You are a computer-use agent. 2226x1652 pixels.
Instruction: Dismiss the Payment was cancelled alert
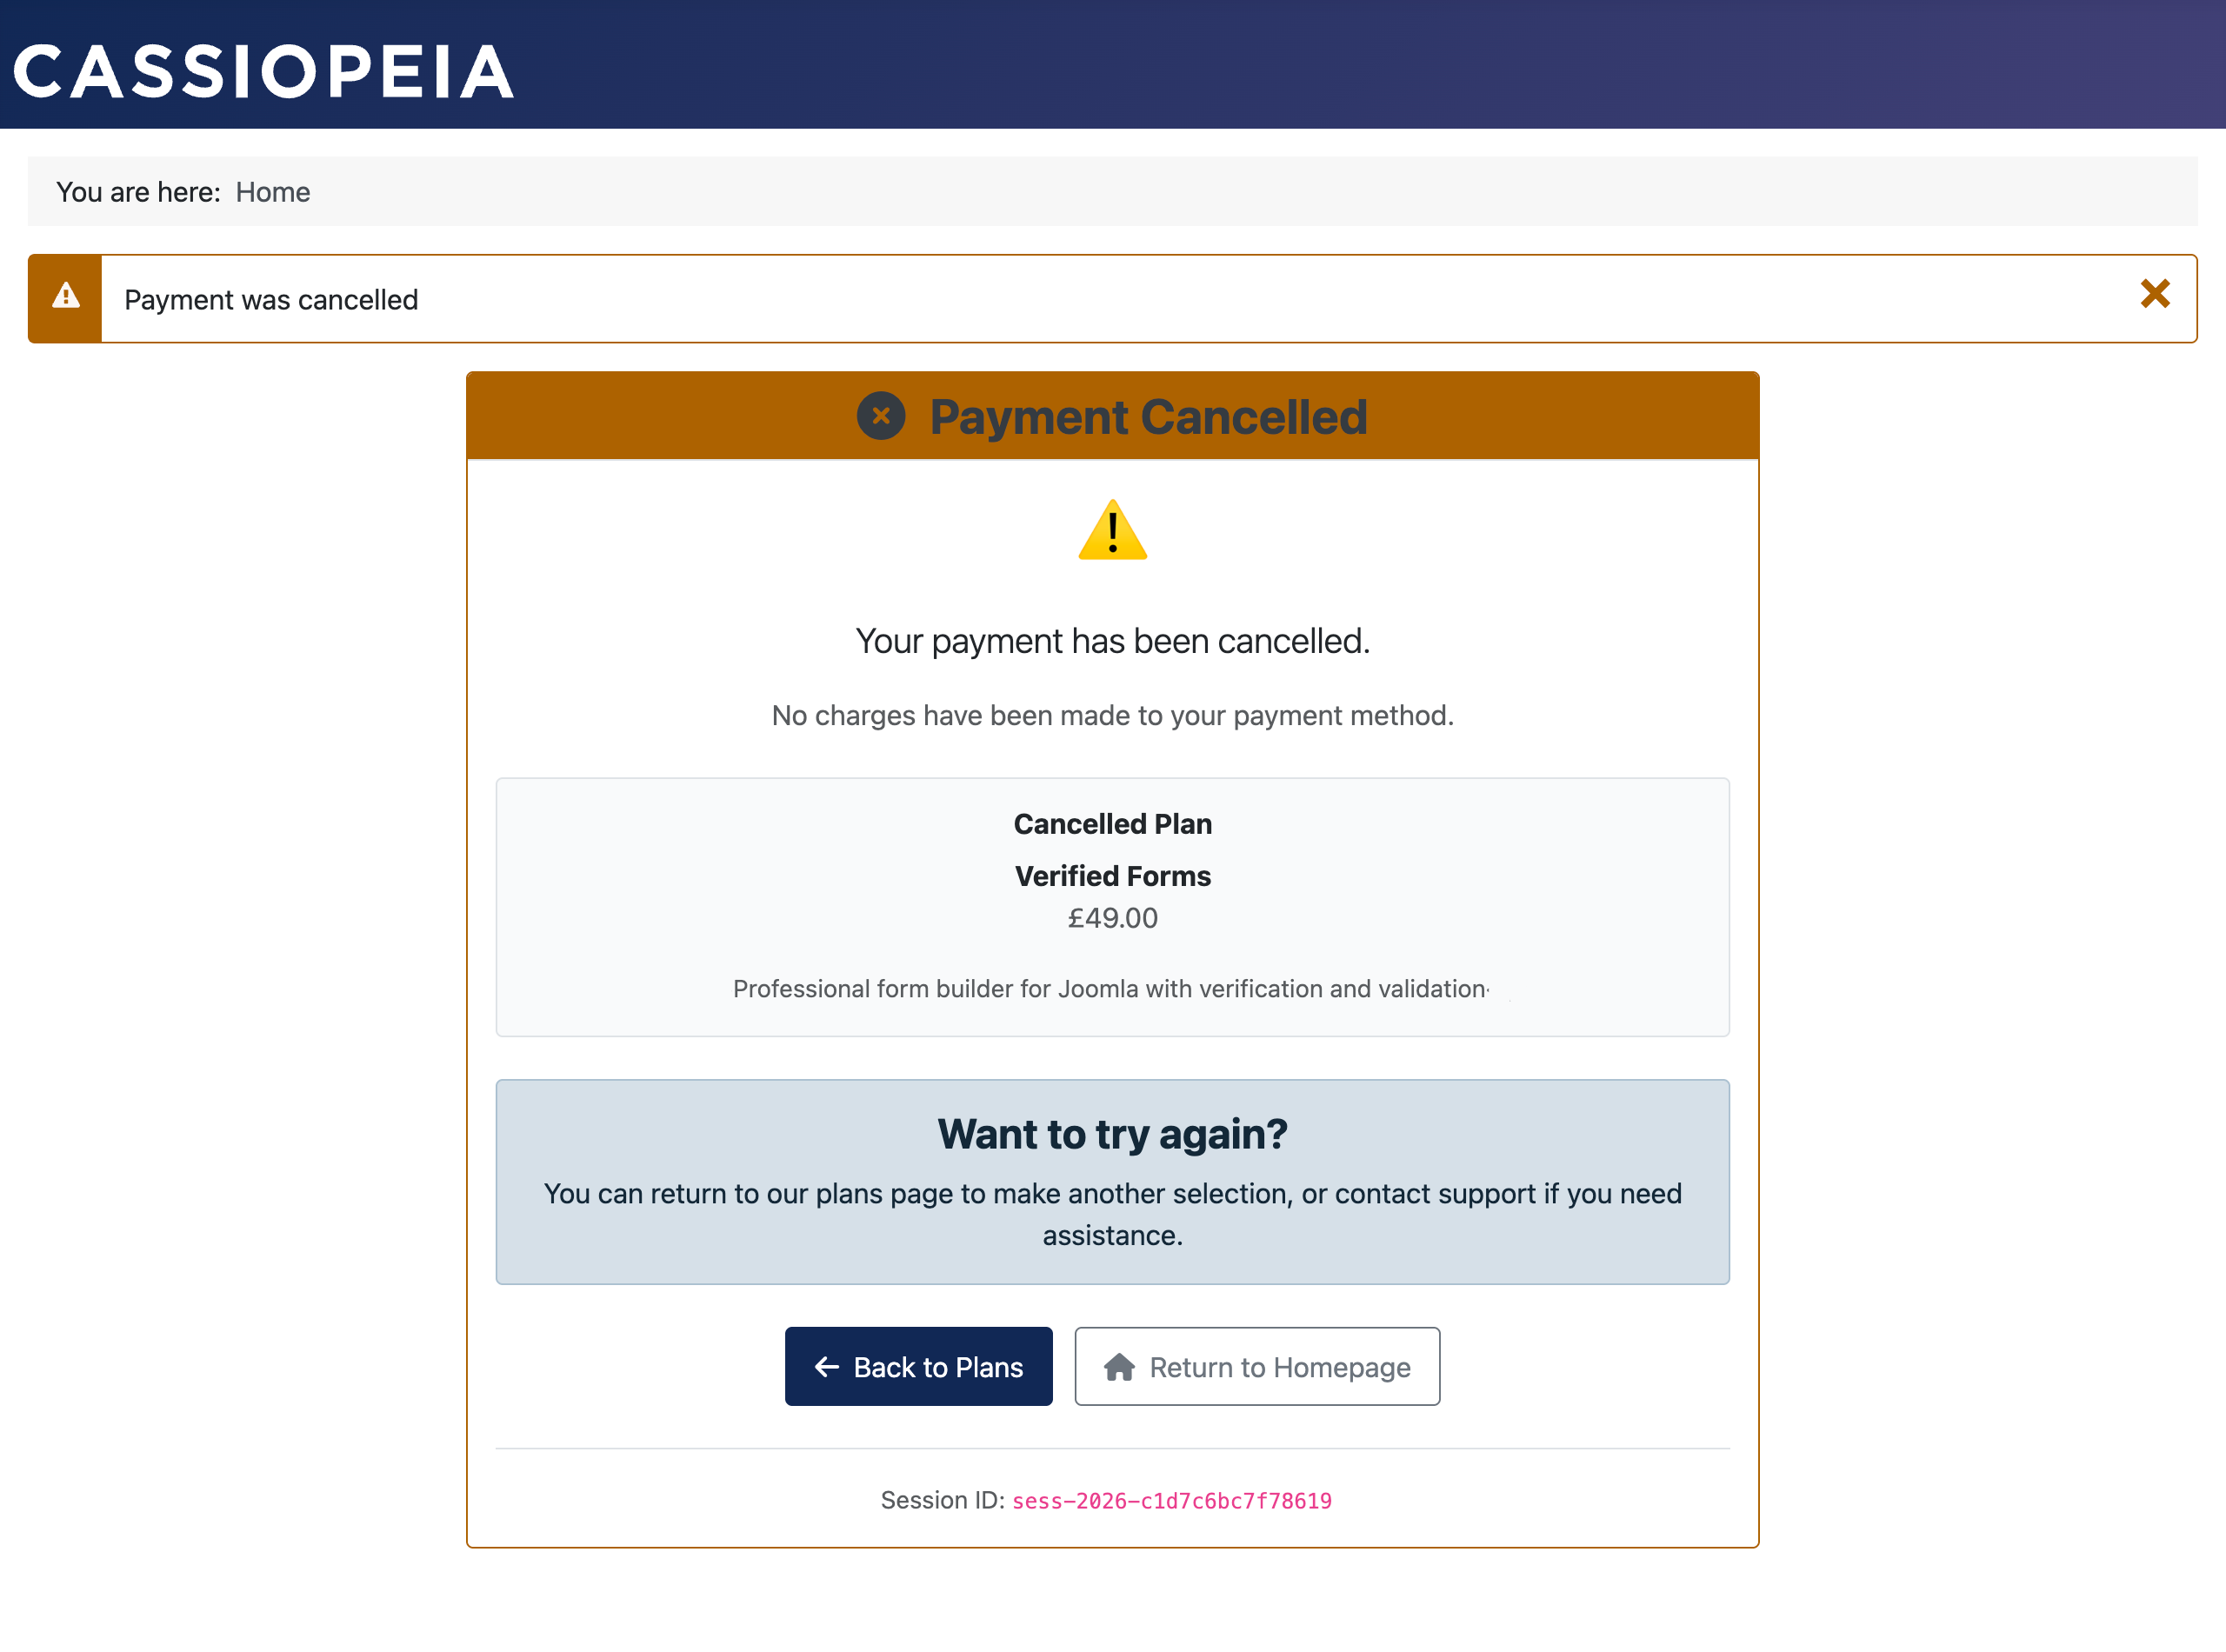click(2155, 295)
